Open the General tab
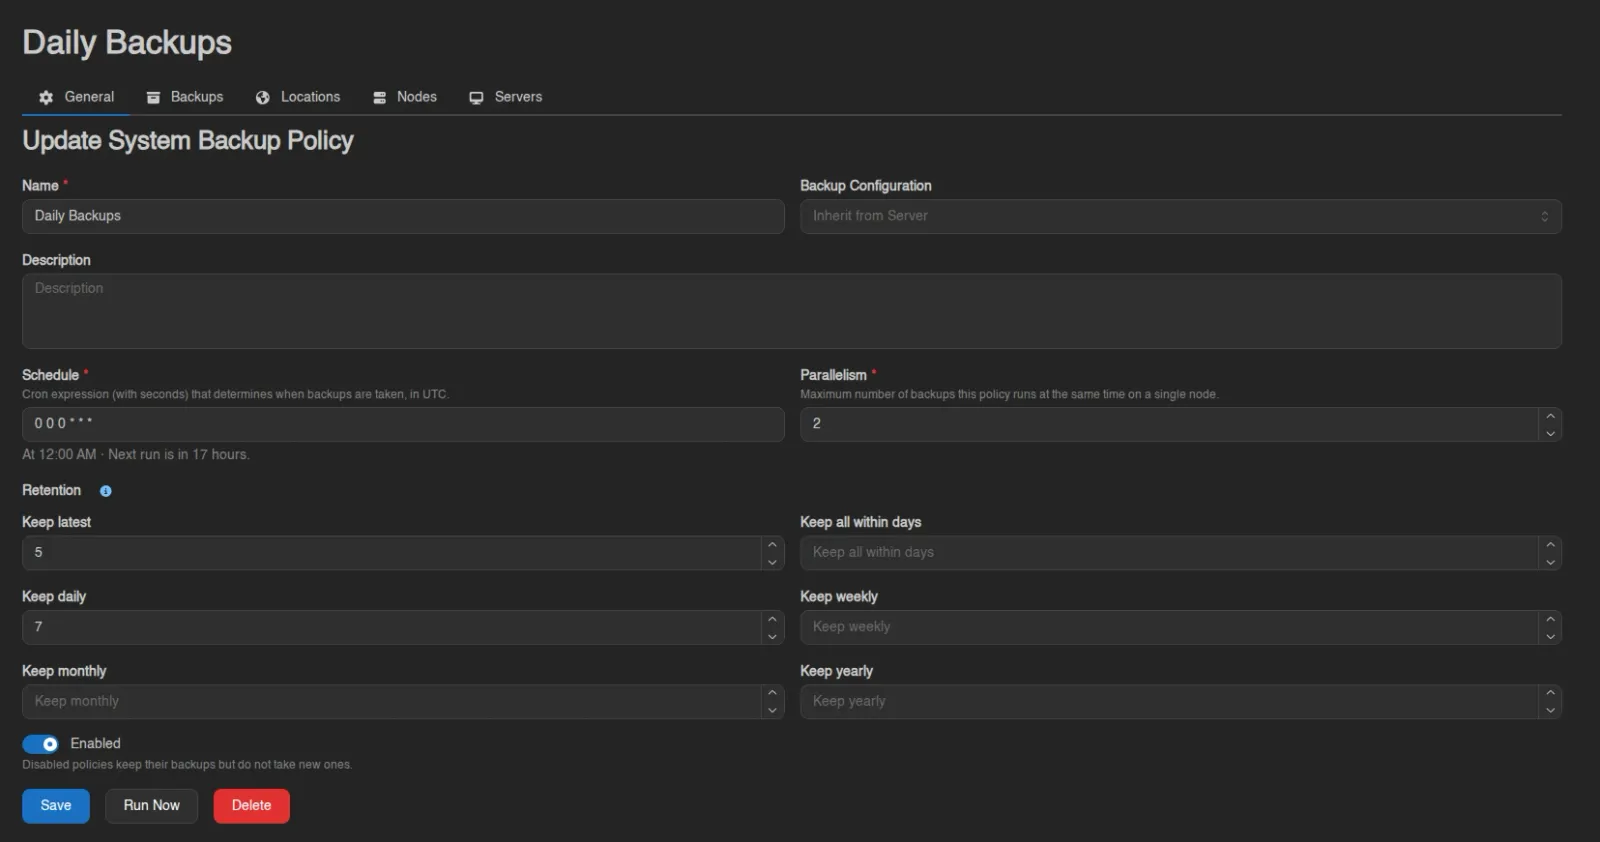Screen dimensions: 1600x842 [76, 97]
